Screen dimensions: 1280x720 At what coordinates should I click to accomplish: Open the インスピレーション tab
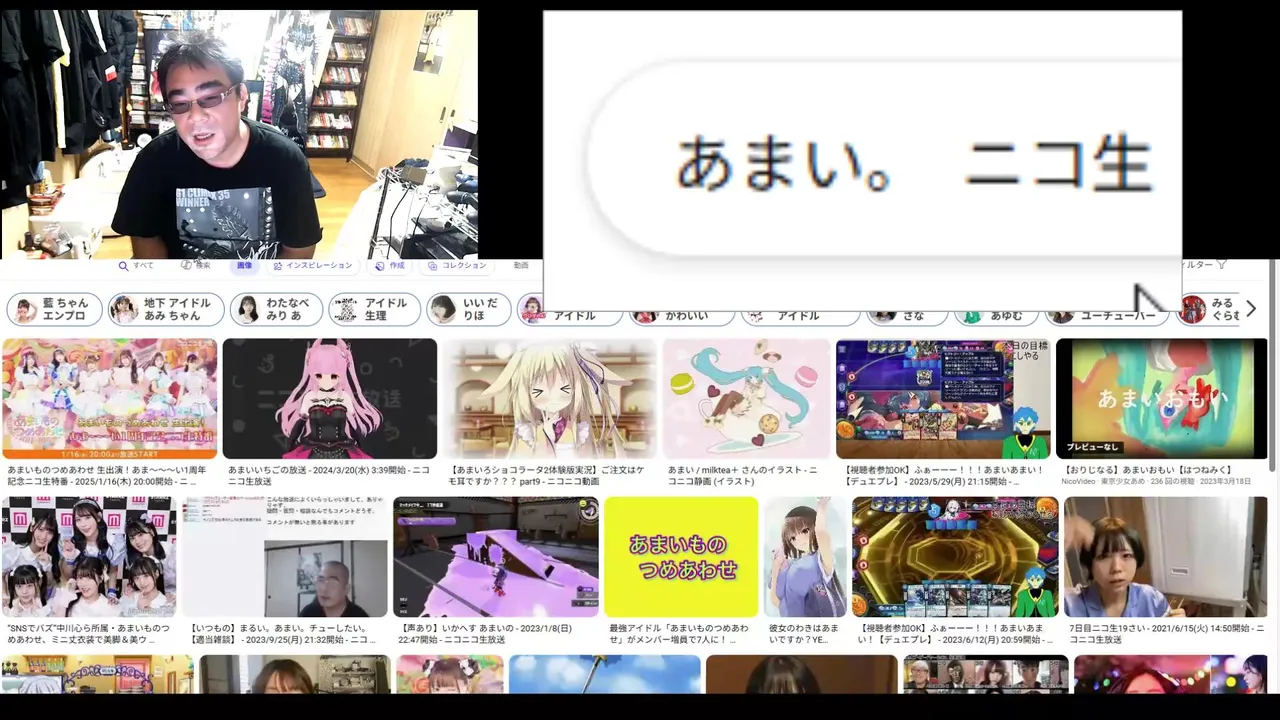[311, 266]
